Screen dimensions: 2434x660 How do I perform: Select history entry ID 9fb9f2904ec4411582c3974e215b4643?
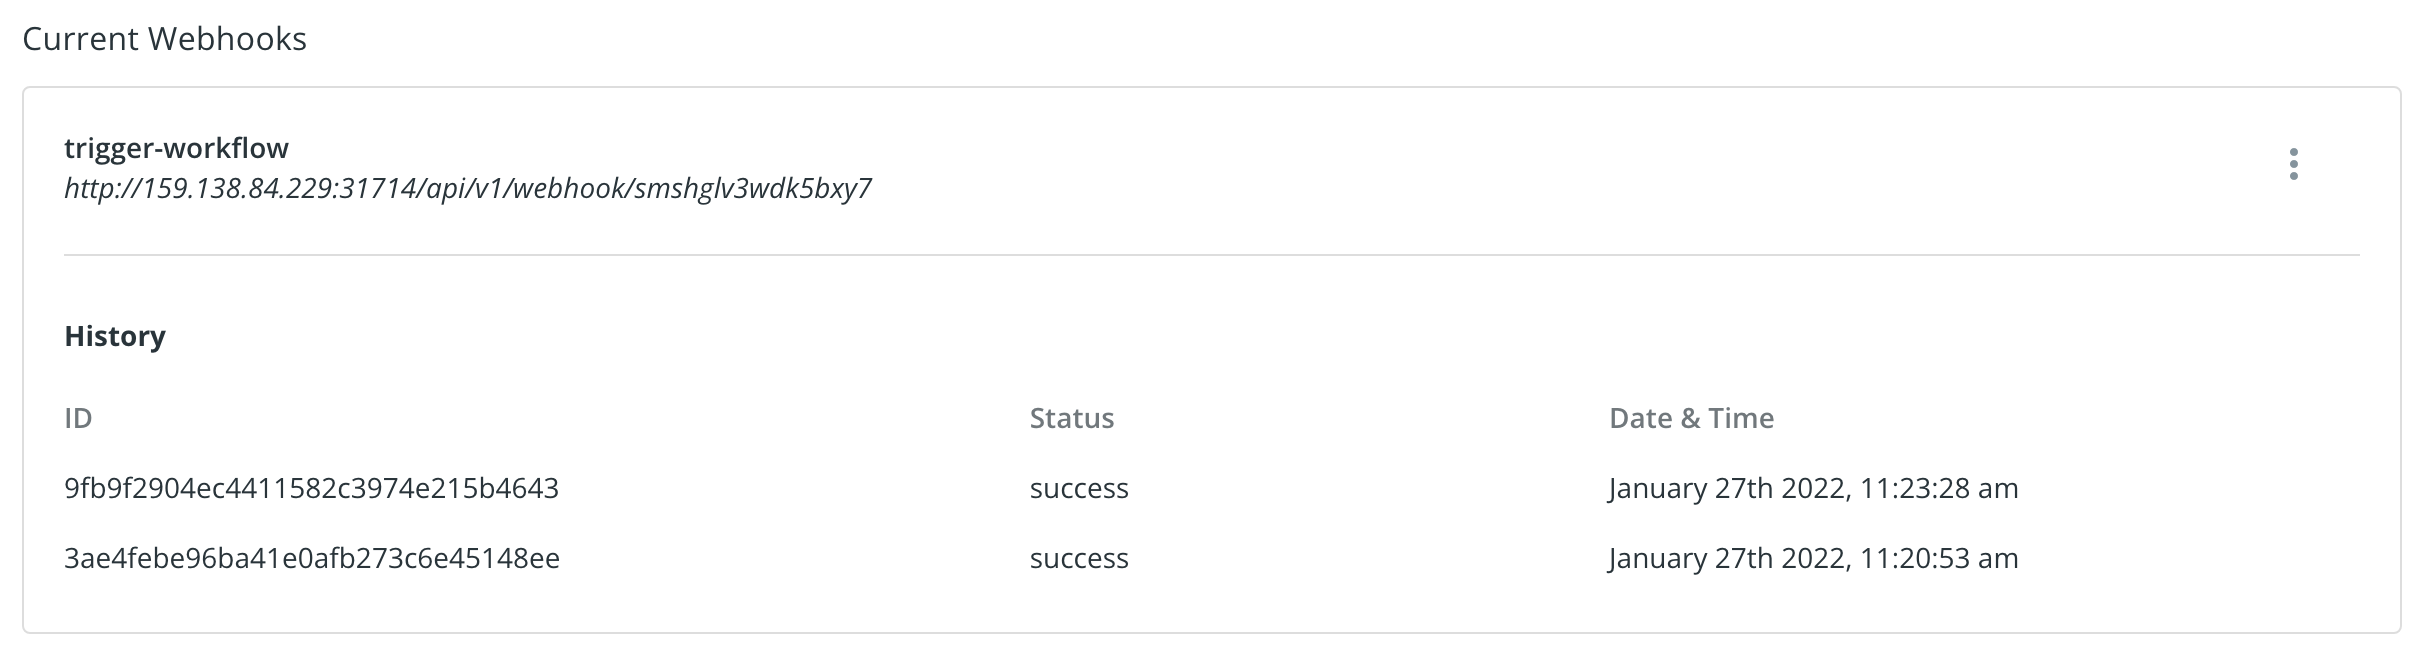point(311,488)
